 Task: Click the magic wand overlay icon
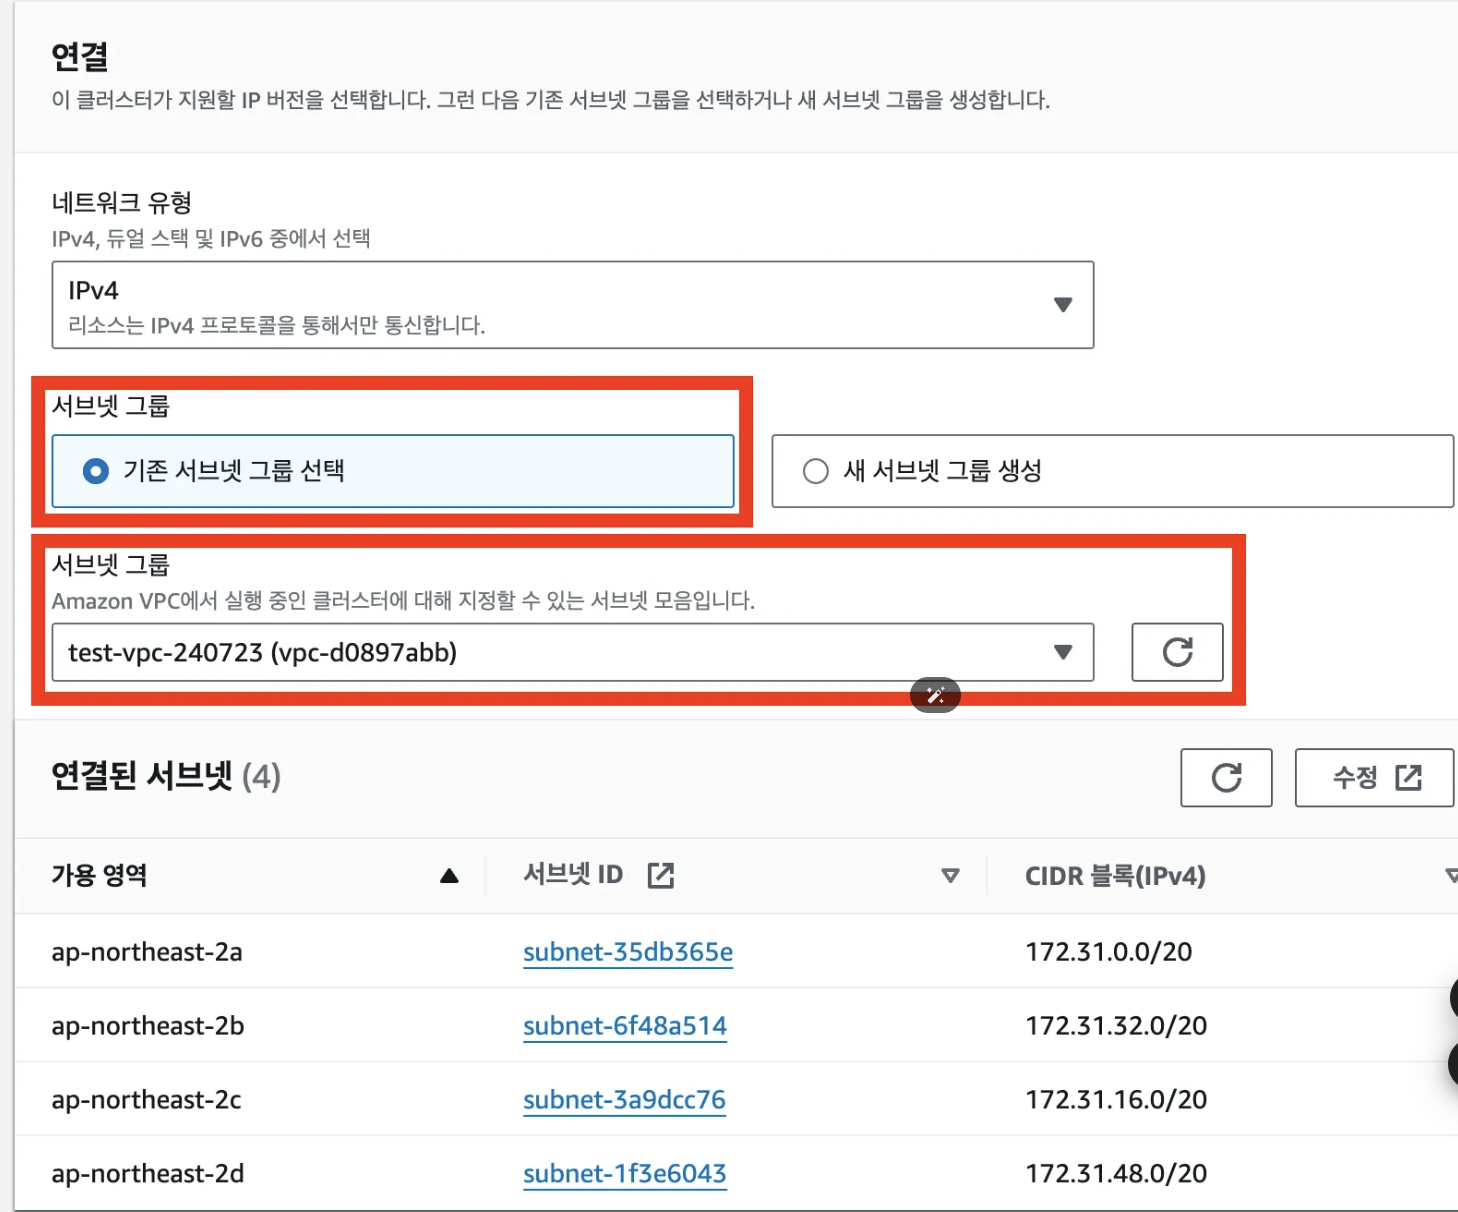[935, 695]
